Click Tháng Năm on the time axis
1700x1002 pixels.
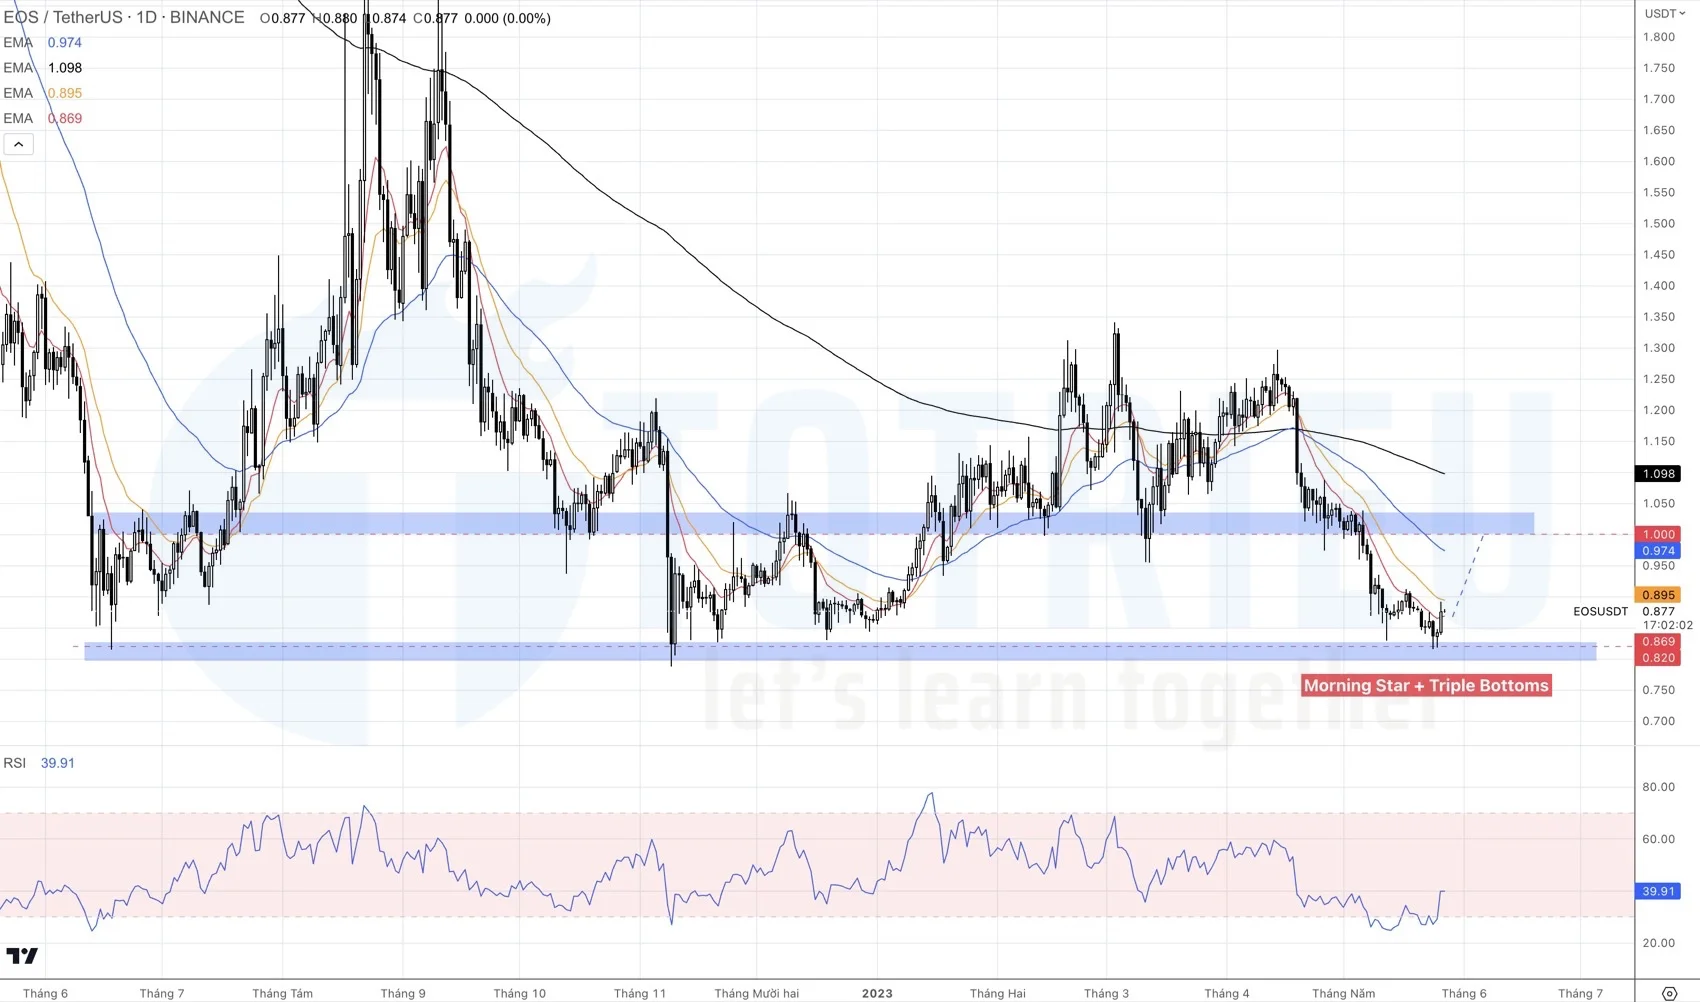point(1344,993)
